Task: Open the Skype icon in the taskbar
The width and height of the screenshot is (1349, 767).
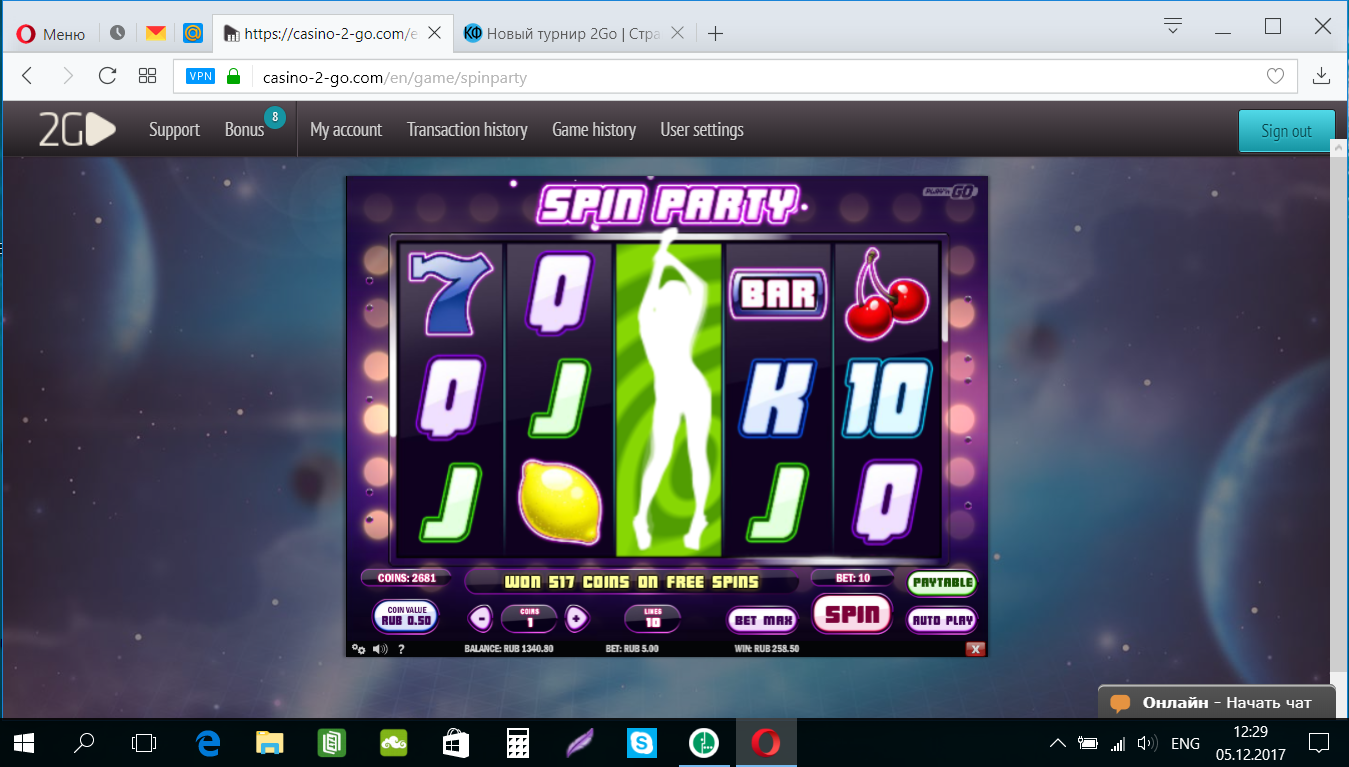Action: (642, 743)
